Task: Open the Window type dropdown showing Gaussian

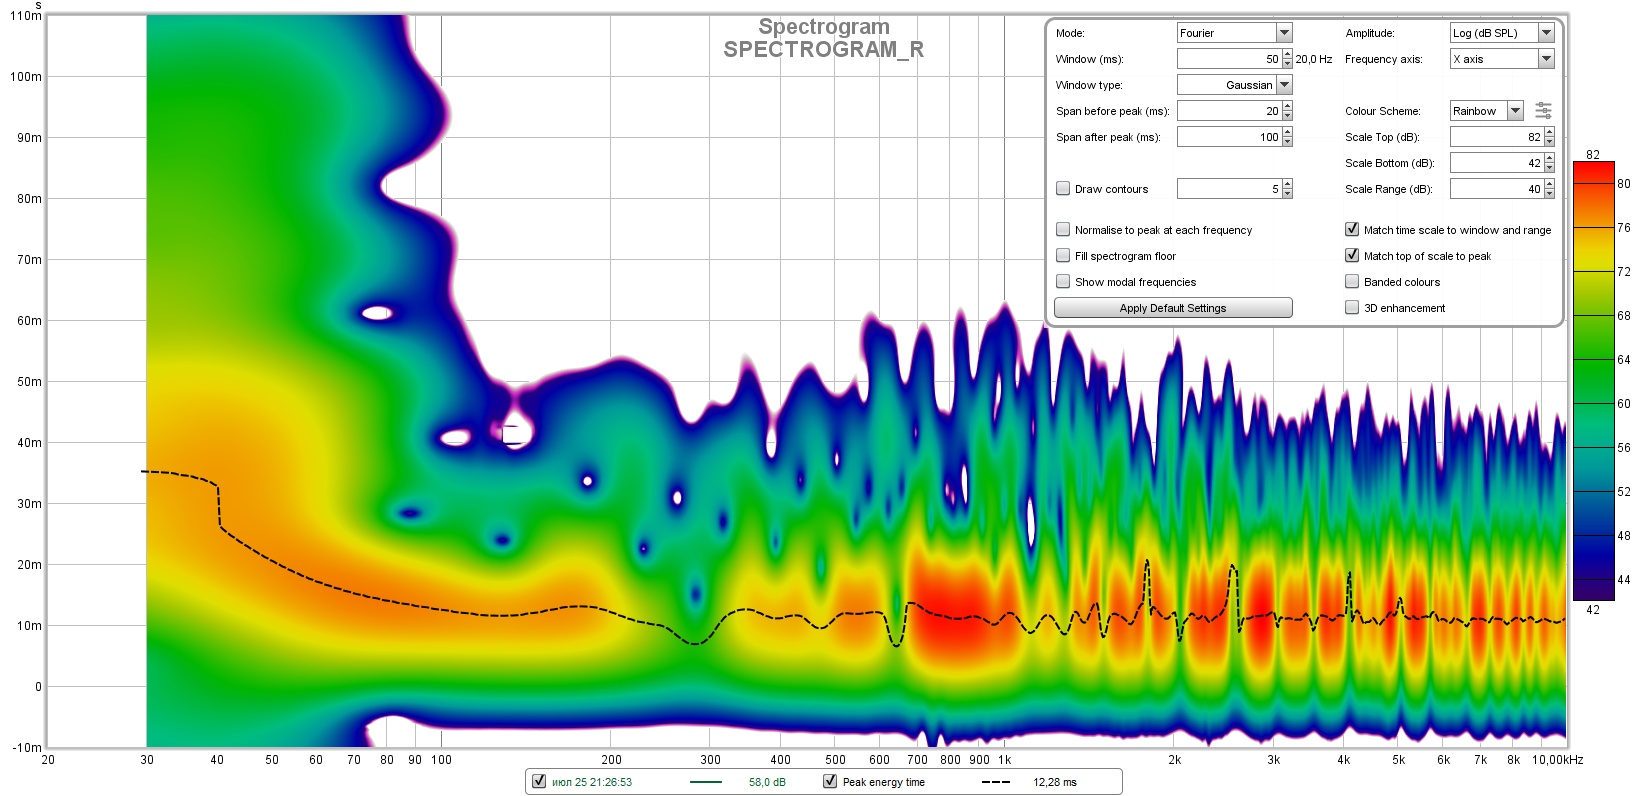Action: (x=1234, y=85)
